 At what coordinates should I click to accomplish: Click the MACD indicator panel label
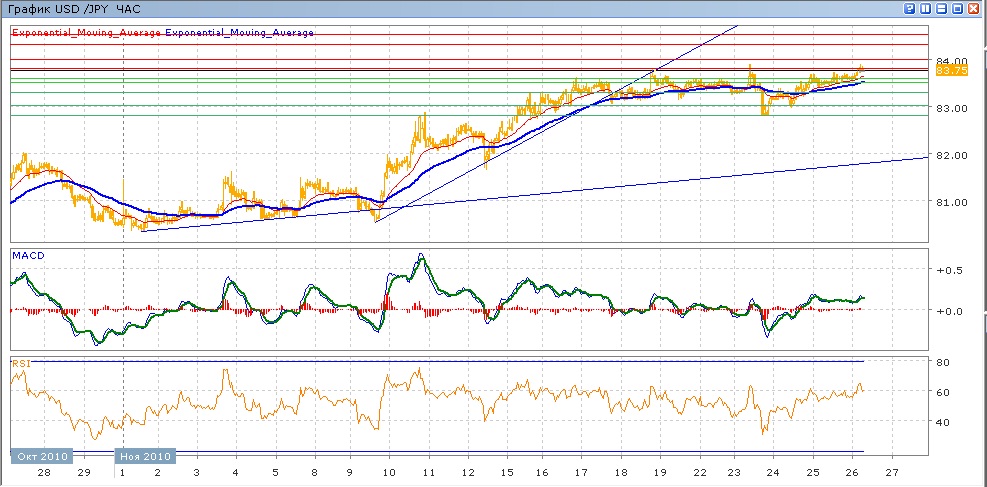pos(28,256)
